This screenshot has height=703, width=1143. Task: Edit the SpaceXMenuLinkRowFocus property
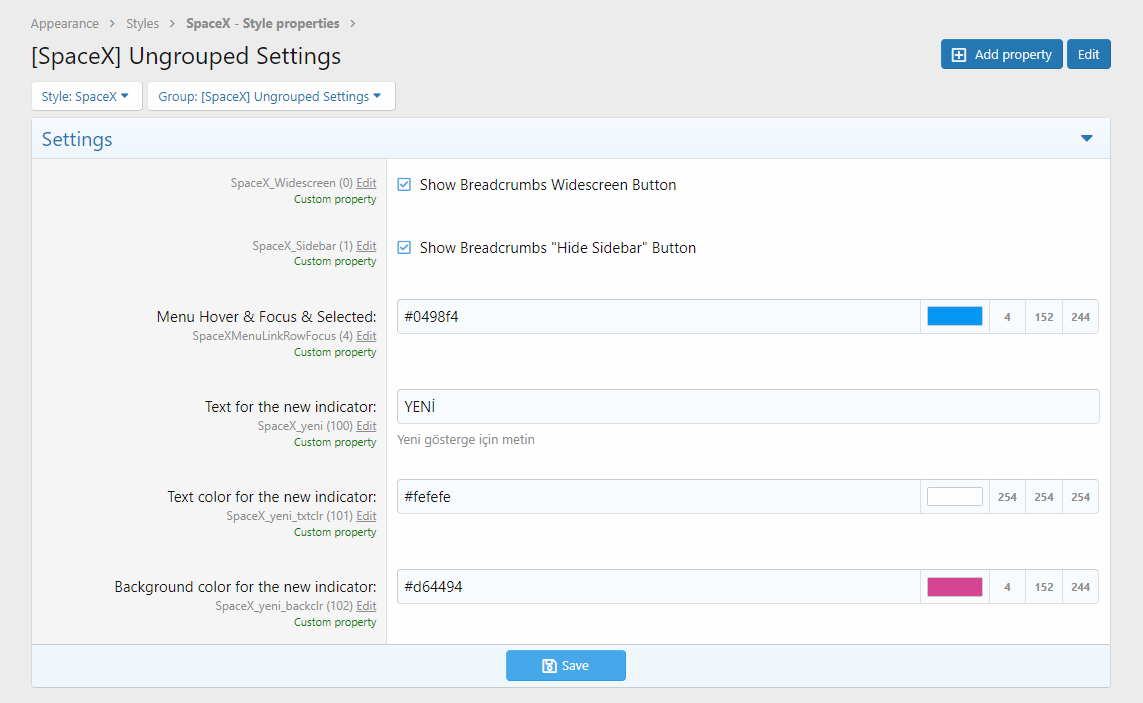[x=366, y=337]
